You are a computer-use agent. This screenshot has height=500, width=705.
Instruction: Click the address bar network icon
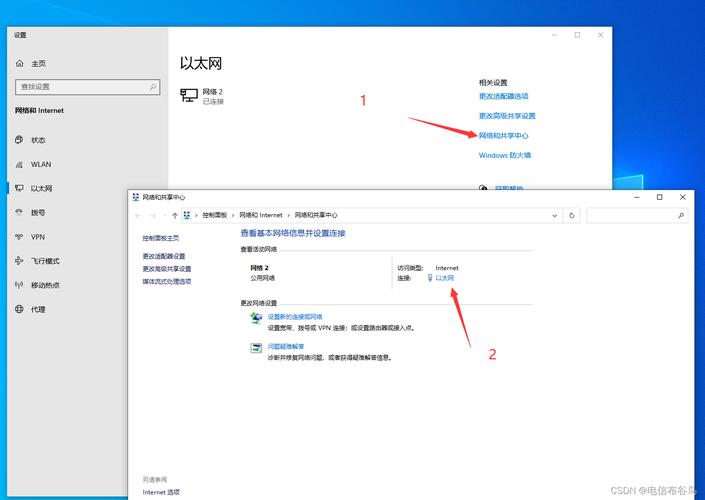[187, 215]
